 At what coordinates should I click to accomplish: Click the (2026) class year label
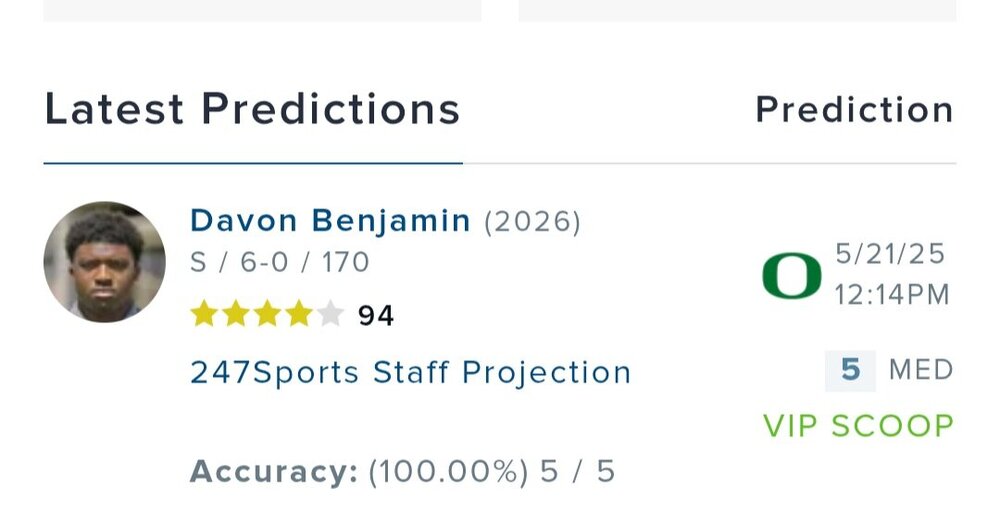pyautogui.click(x=532, y=222)
